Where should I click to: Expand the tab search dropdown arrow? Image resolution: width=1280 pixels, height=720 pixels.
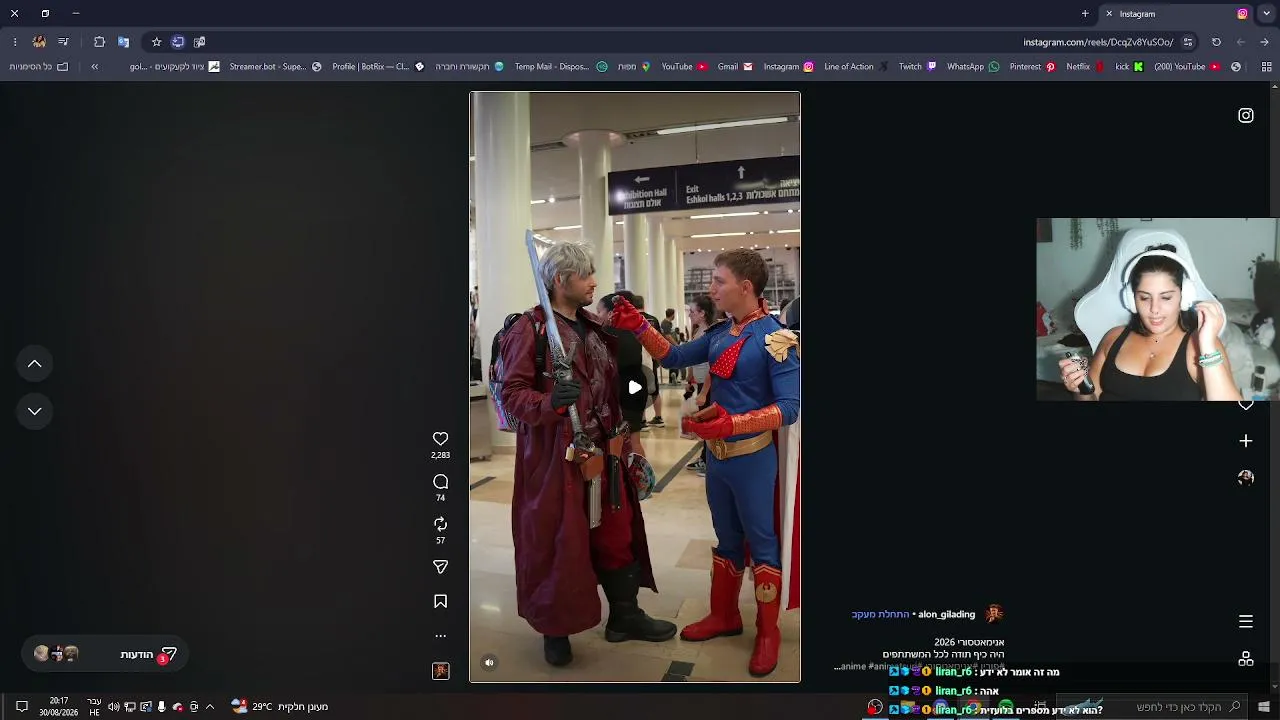1266,14
